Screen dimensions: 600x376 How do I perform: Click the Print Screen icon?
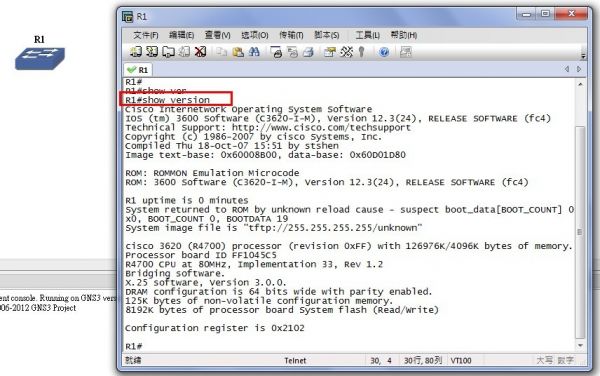276,52
